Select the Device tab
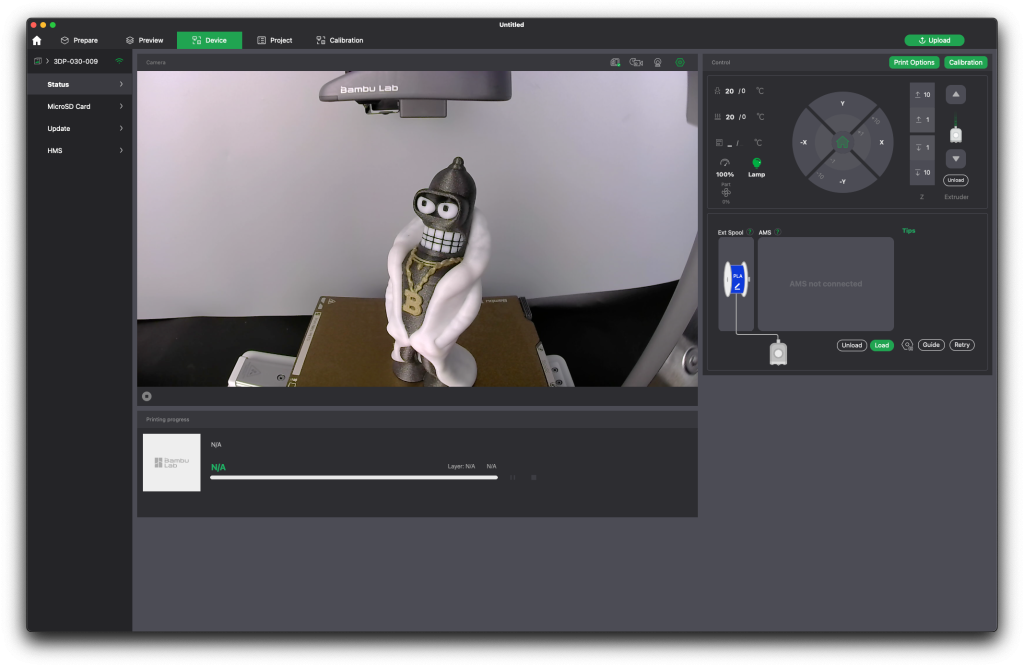 tap(210, 41)
